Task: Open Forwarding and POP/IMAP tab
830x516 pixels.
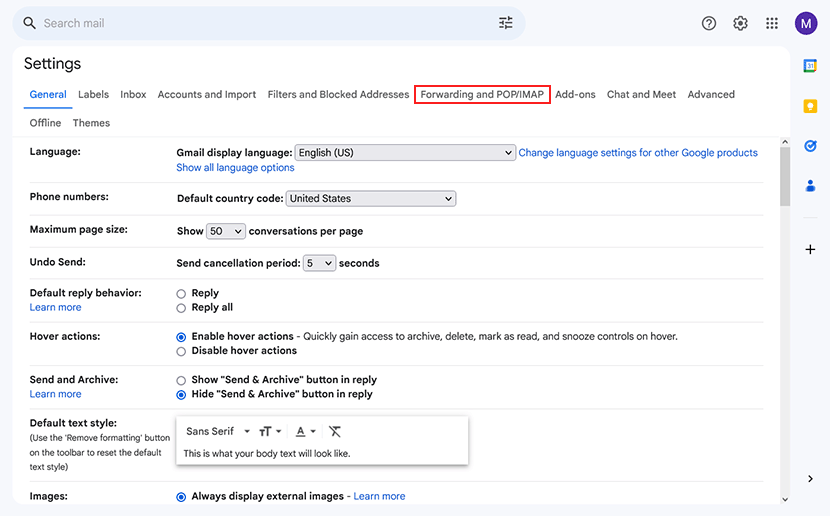Action: click(482, 94)
